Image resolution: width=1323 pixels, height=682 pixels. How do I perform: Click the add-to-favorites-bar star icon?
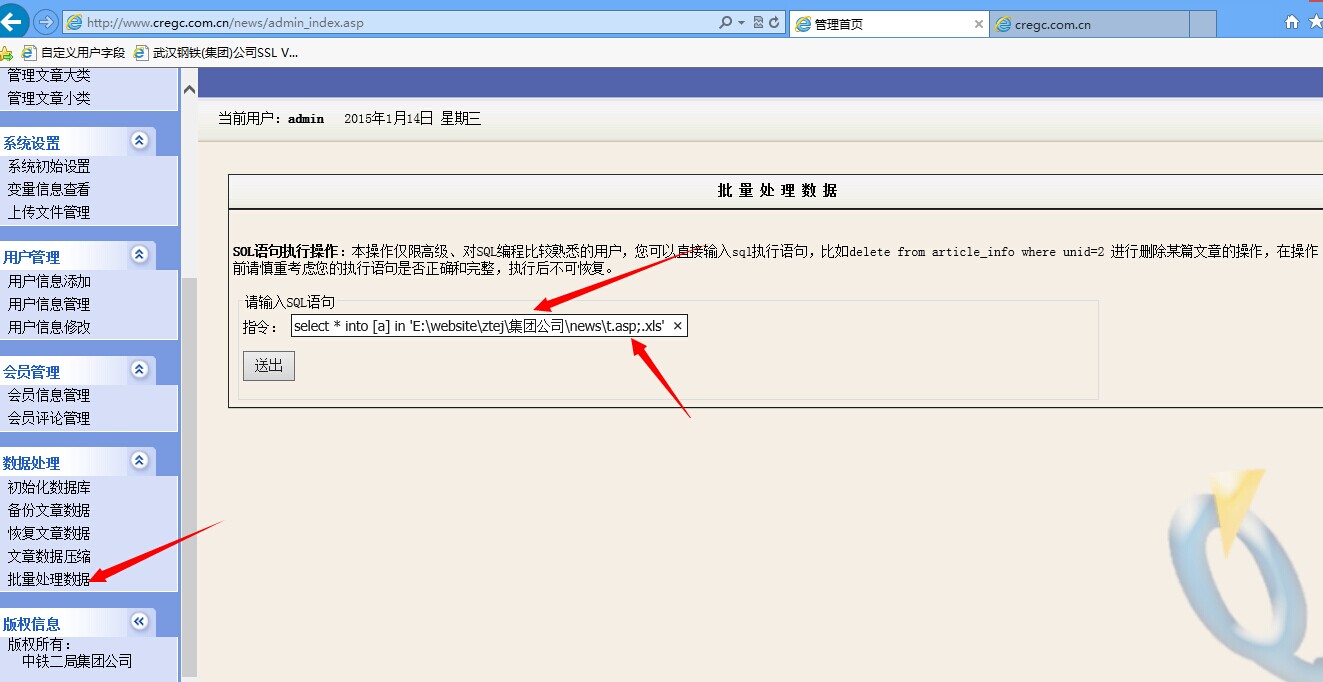[x=6, y=52]
